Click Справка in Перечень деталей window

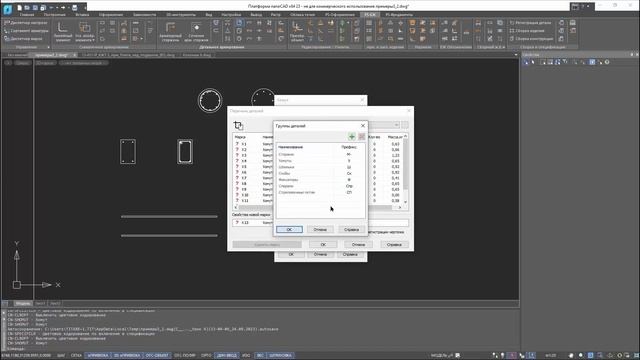(x=394, y=244)
